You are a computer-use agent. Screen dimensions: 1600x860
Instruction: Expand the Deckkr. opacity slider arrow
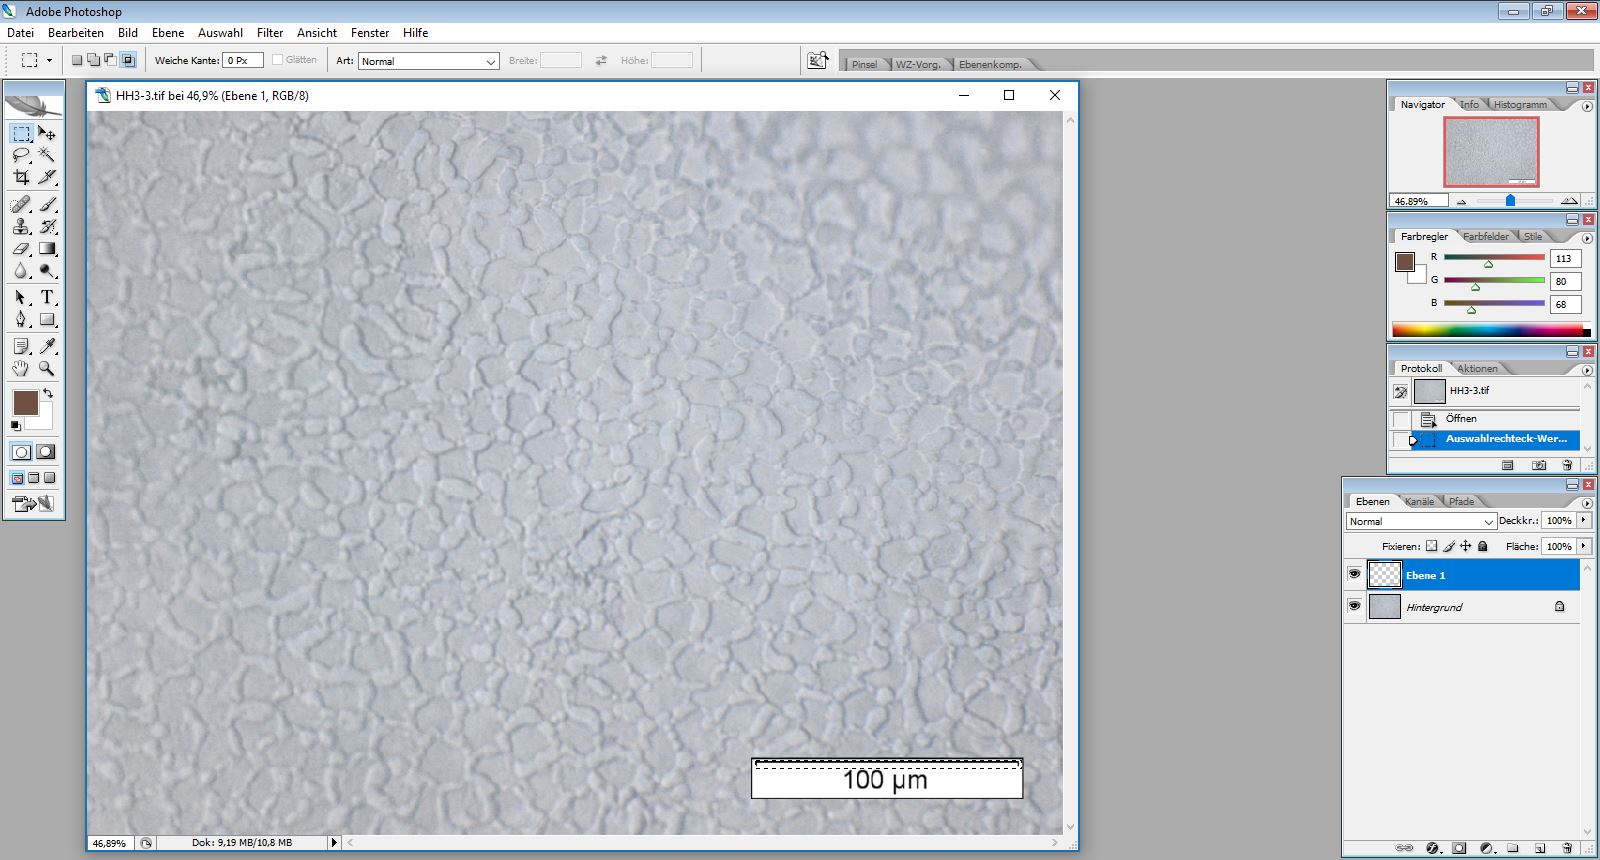tap(1583, 520)
